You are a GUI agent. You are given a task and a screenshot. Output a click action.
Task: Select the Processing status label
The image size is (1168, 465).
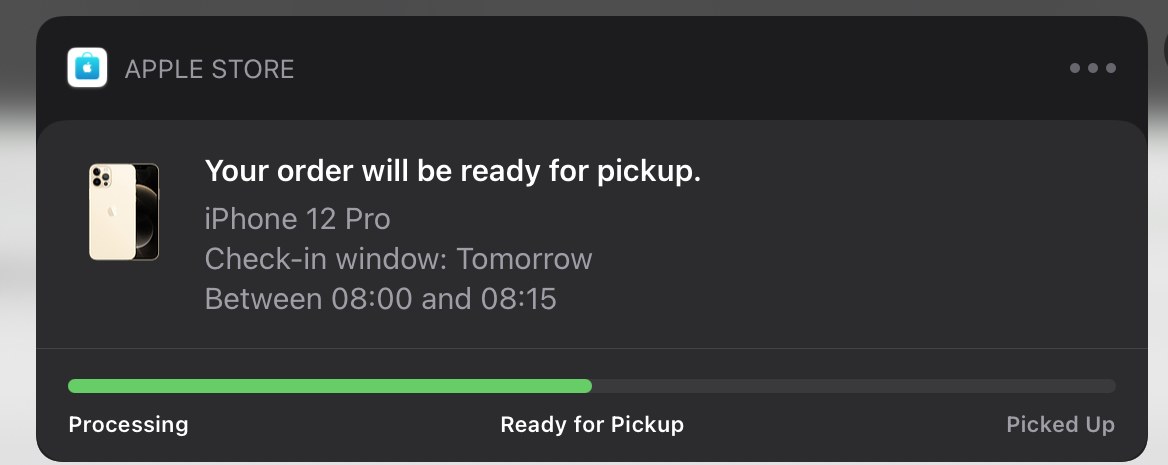coord(128,425)
